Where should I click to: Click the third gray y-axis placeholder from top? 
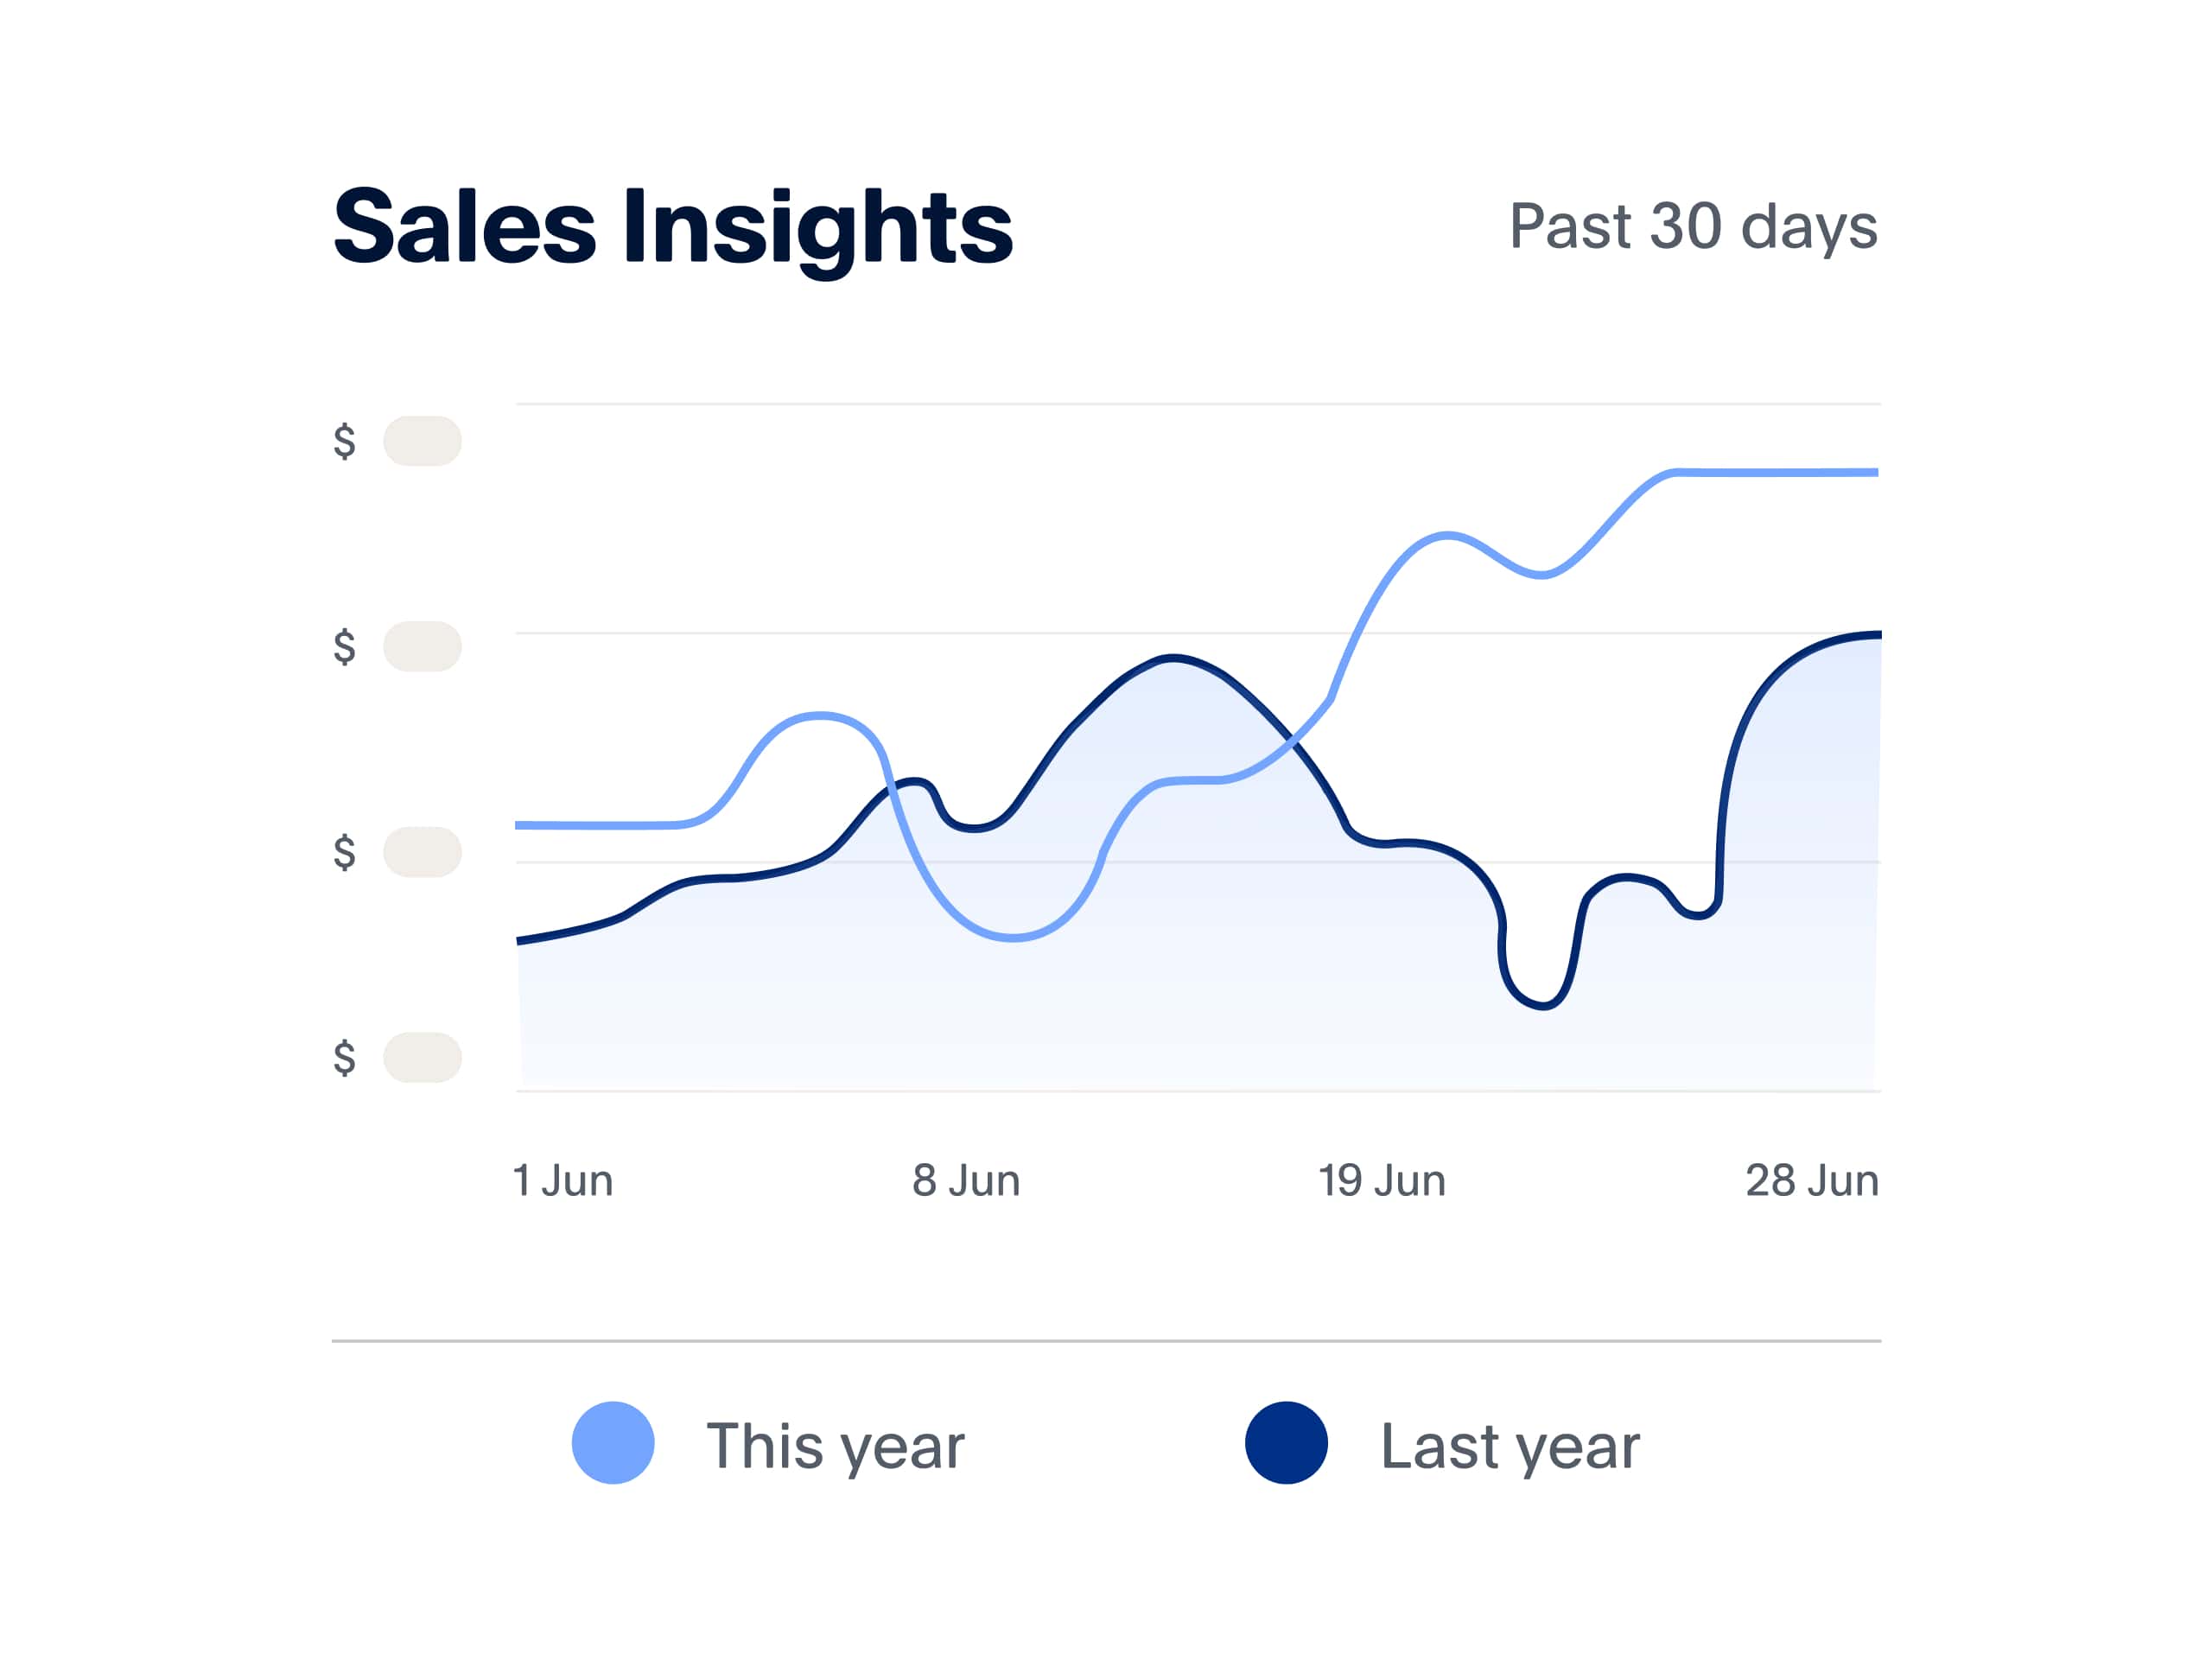(x=422, y=852)
